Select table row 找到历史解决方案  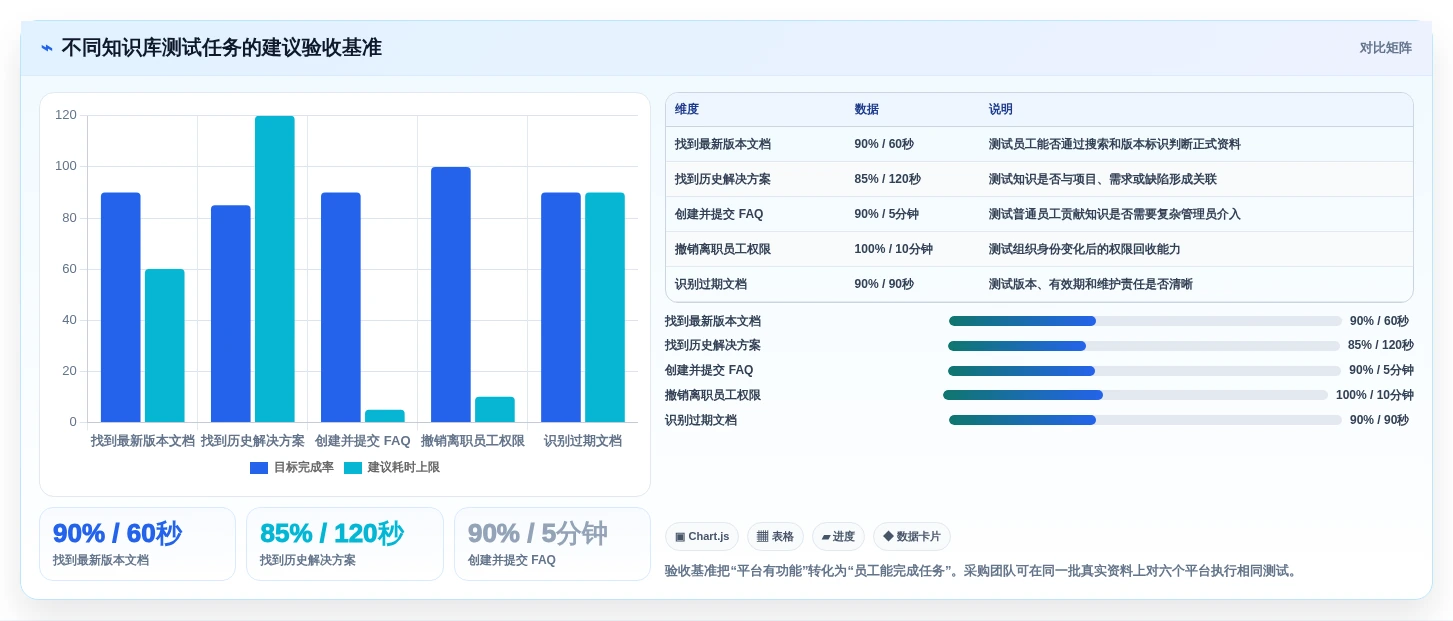[x=1039, y=179]
